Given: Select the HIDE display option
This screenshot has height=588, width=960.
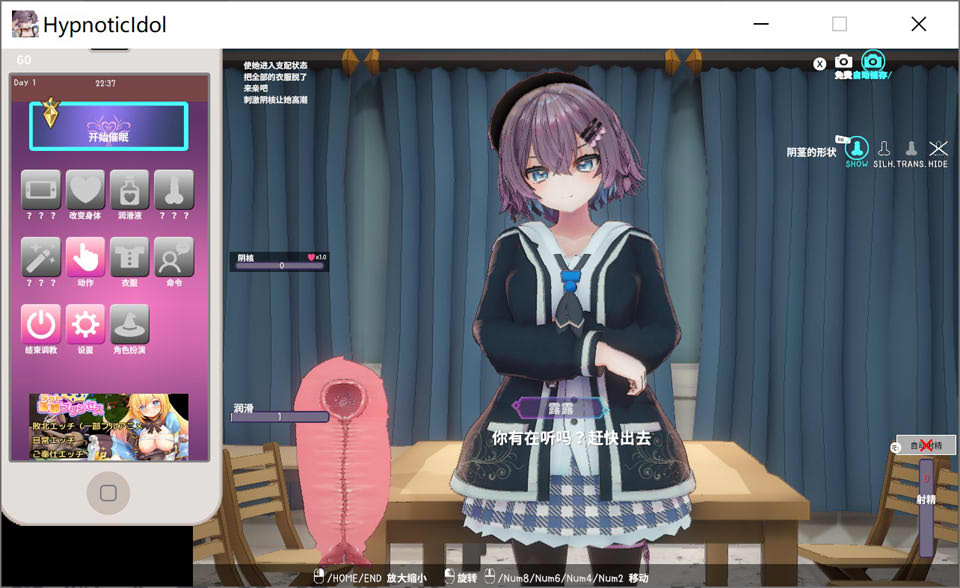Looking at the screenshot, I should click(938, 154).
